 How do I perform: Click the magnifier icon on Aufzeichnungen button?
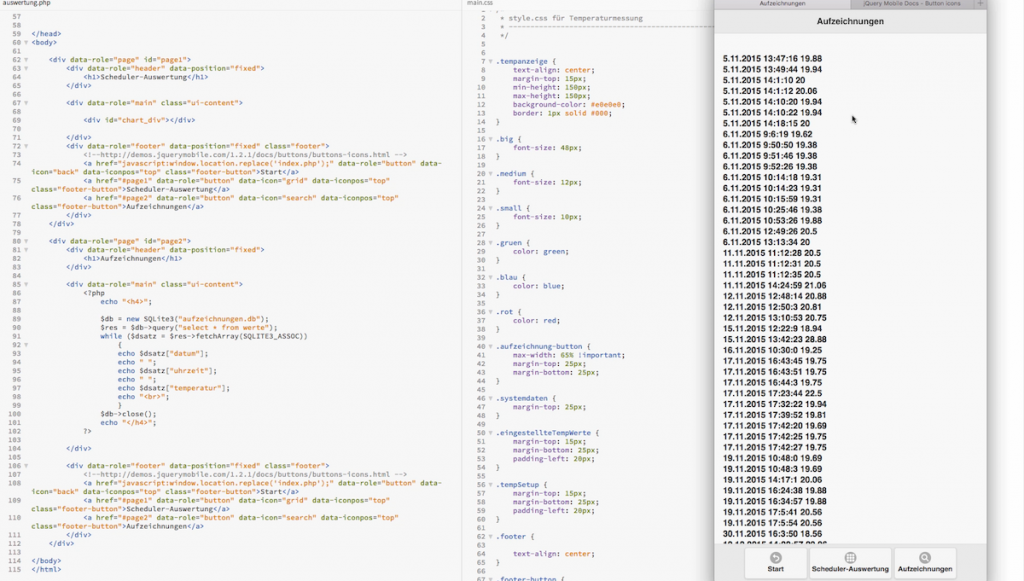[x=926, y=557]
